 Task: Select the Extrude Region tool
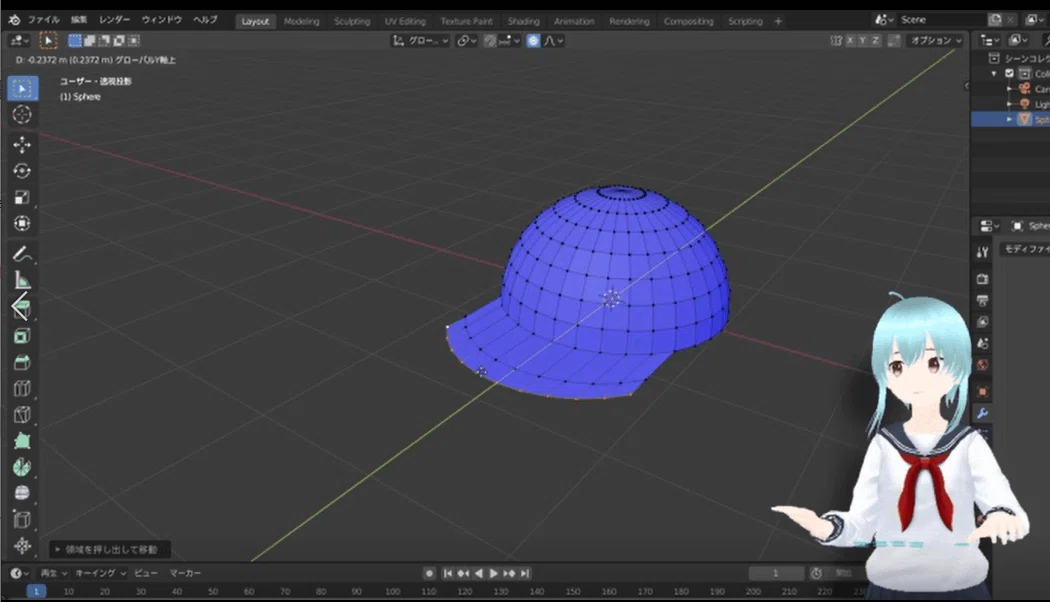pyautogui.click(x=22, y=308)
